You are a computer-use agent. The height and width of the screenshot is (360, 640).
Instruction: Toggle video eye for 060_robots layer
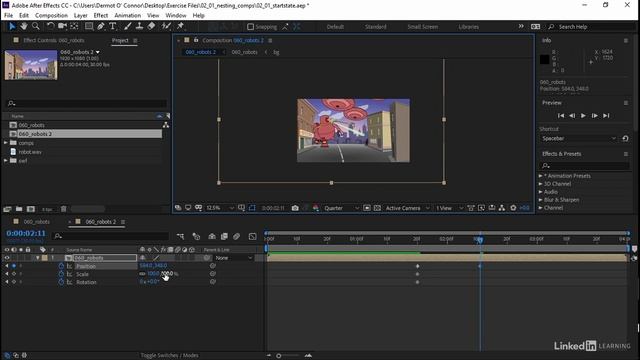pos(7,258)
